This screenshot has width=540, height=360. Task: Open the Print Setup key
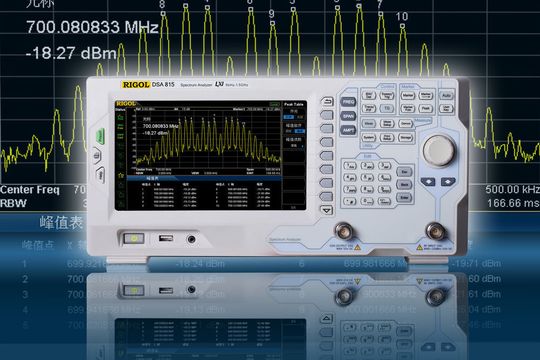tap(387, 137)
